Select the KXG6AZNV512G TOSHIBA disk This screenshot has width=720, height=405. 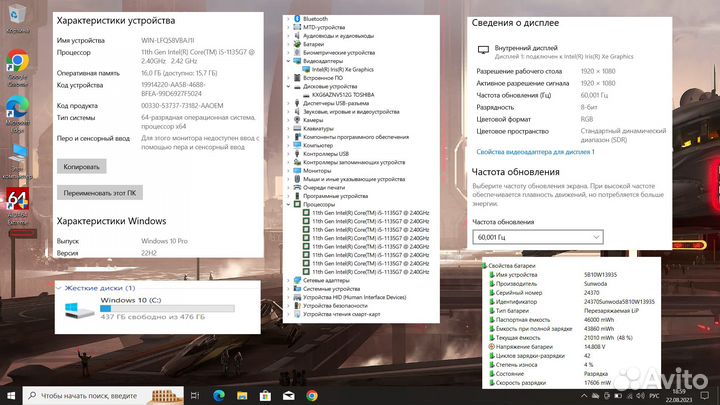click(x=343, y=95)
